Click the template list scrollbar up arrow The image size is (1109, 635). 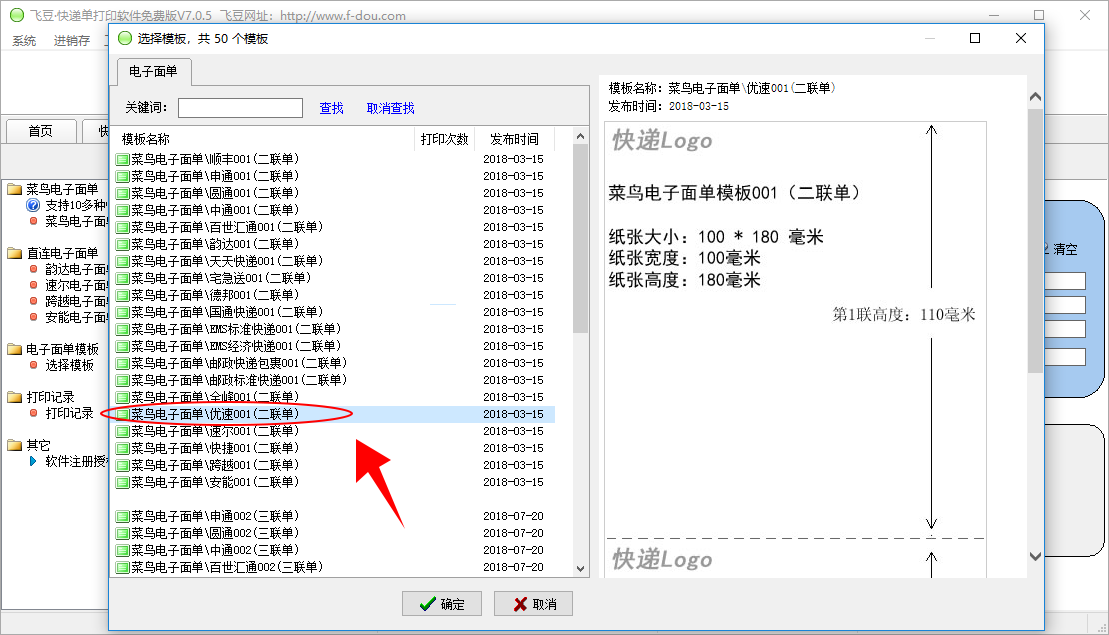tap(581, 136)
